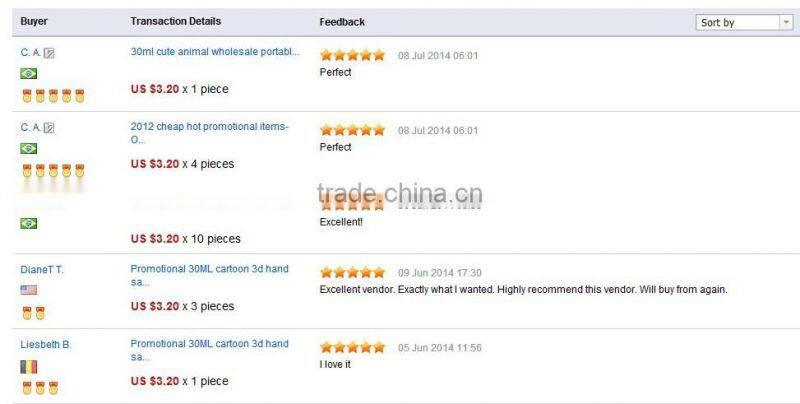This screenshot has width=800, height=404.
Task: Click the Buyer column header
Action: coord(34,21)
